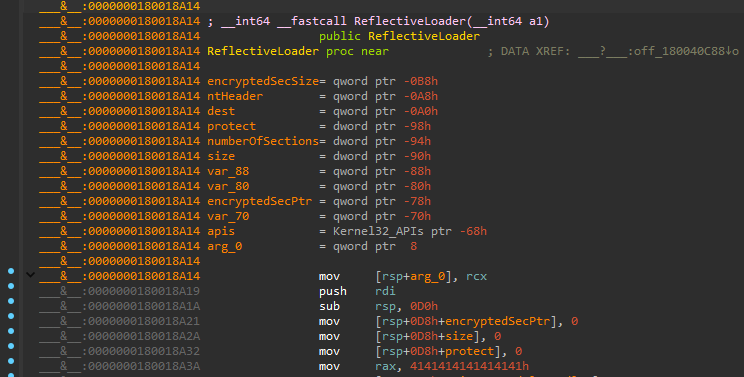Click the address 0000000180018A3A
744x377 pixels.
click(144, 367)
